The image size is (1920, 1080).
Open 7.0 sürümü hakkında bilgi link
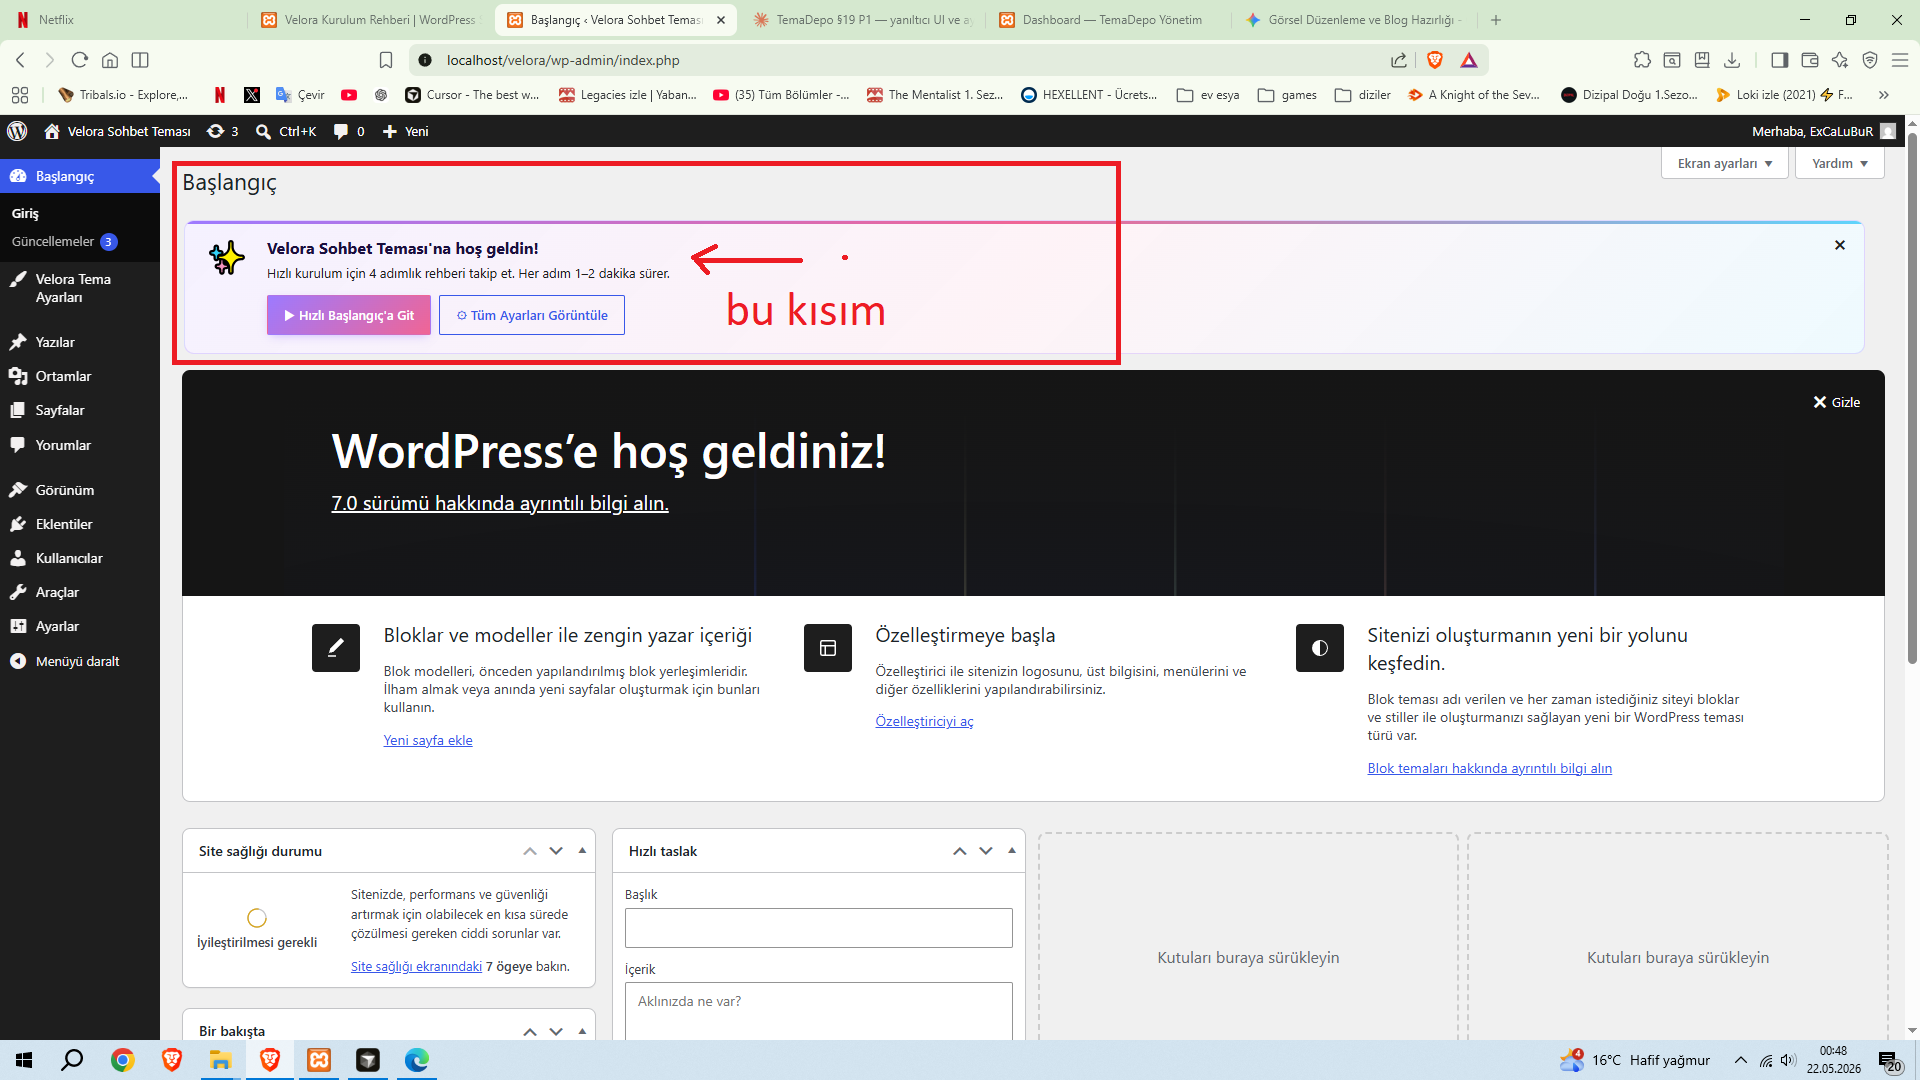coord(500,503)
